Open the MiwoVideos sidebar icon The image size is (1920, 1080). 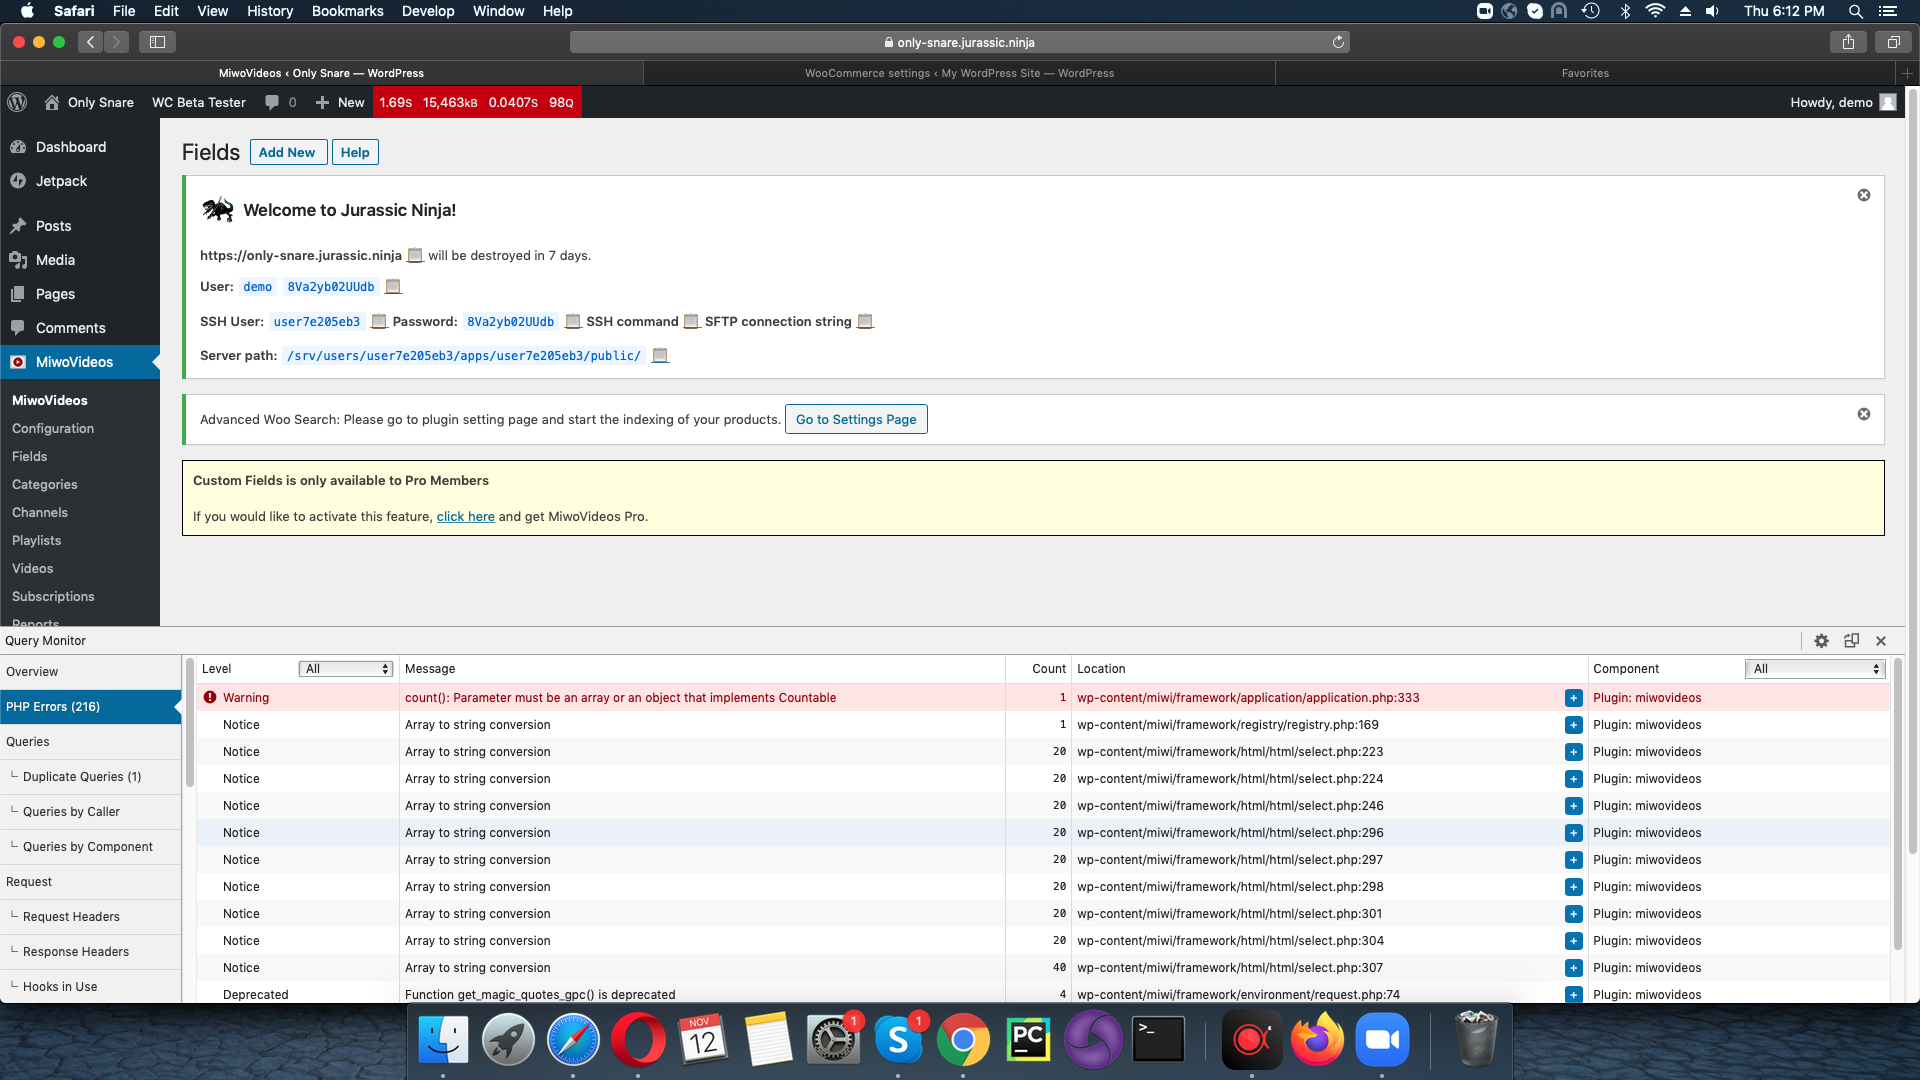coord(19,361)
